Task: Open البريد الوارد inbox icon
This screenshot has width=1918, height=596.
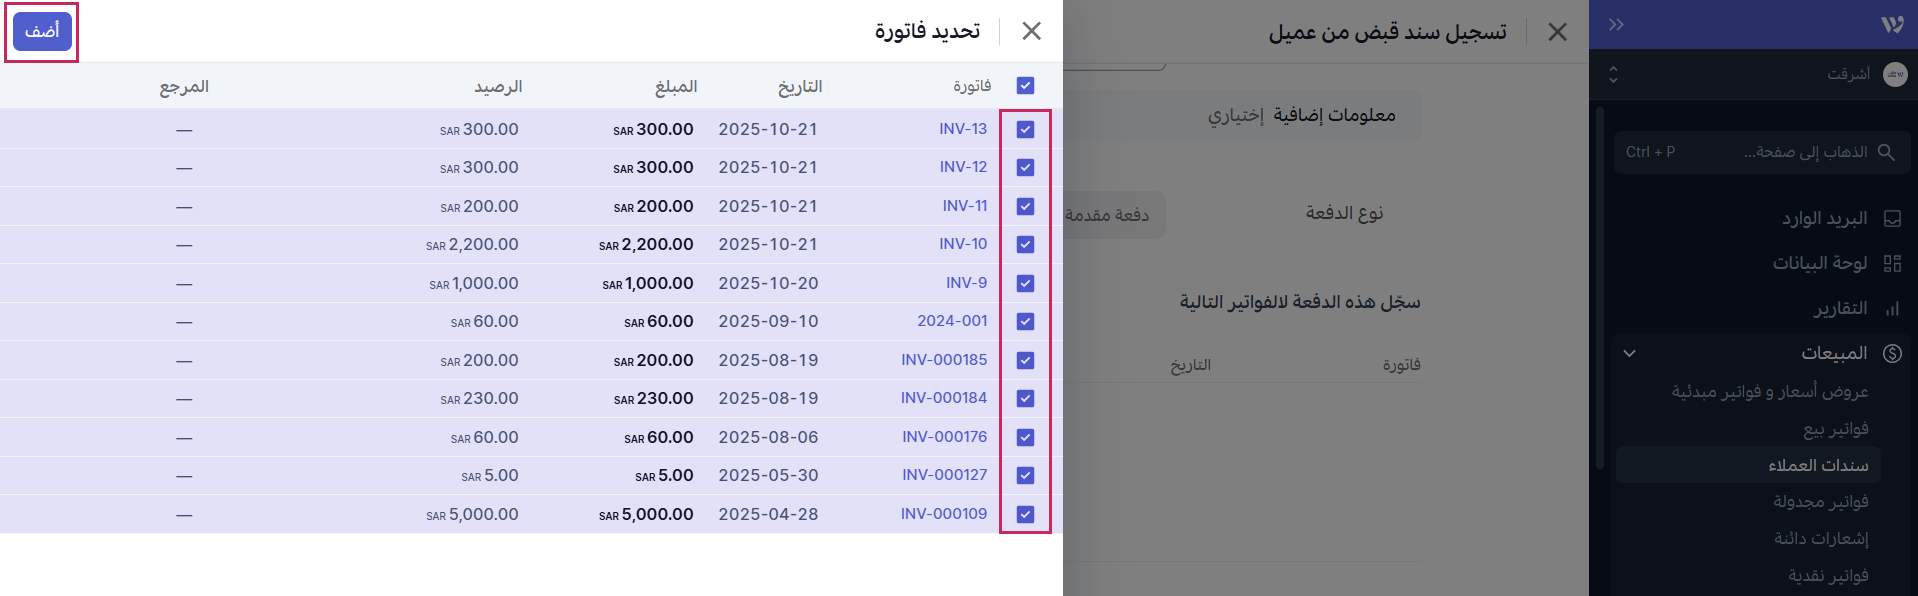Action: coord(1892,218)
